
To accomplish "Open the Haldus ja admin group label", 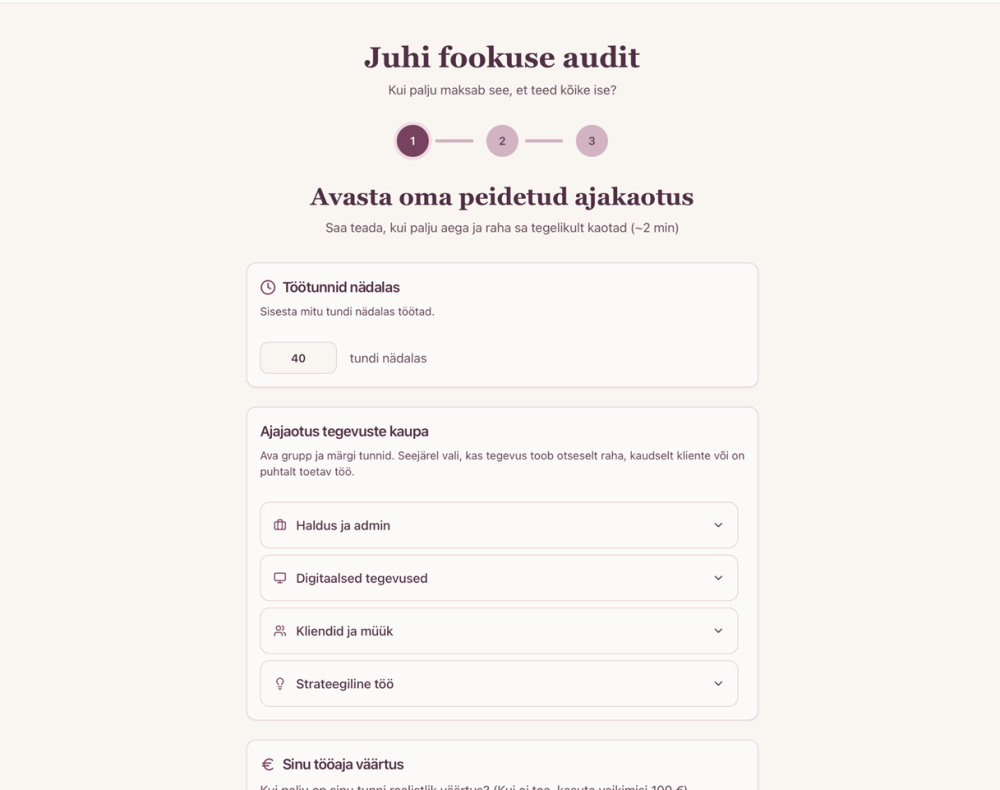I will point(343,525).
